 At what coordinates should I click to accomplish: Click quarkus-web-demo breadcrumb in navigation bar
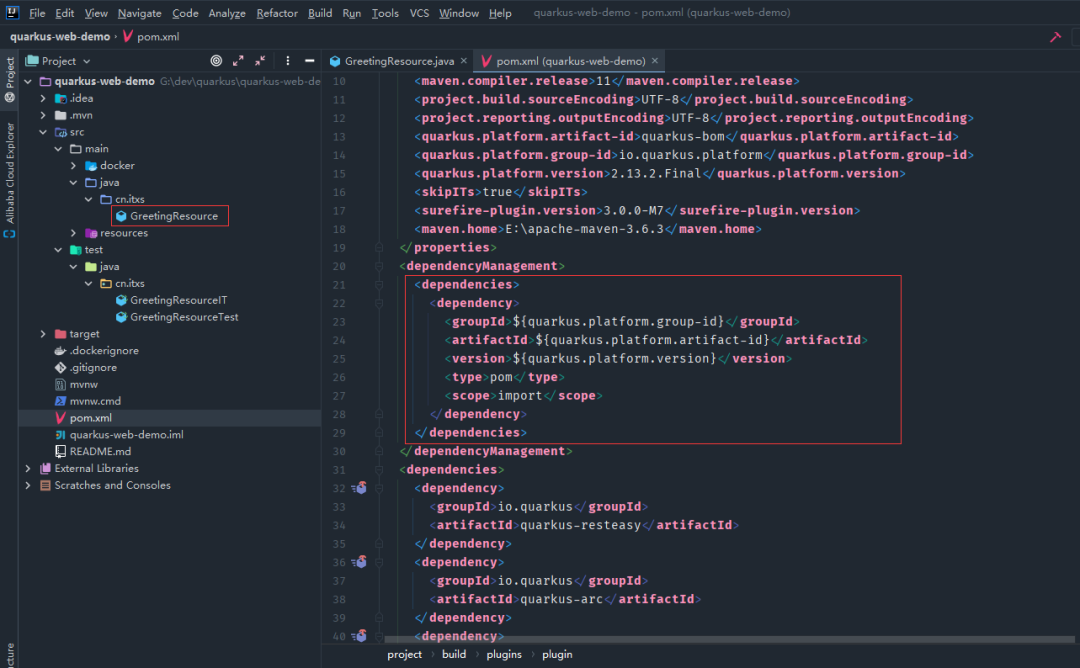click(x=60, y=36)
